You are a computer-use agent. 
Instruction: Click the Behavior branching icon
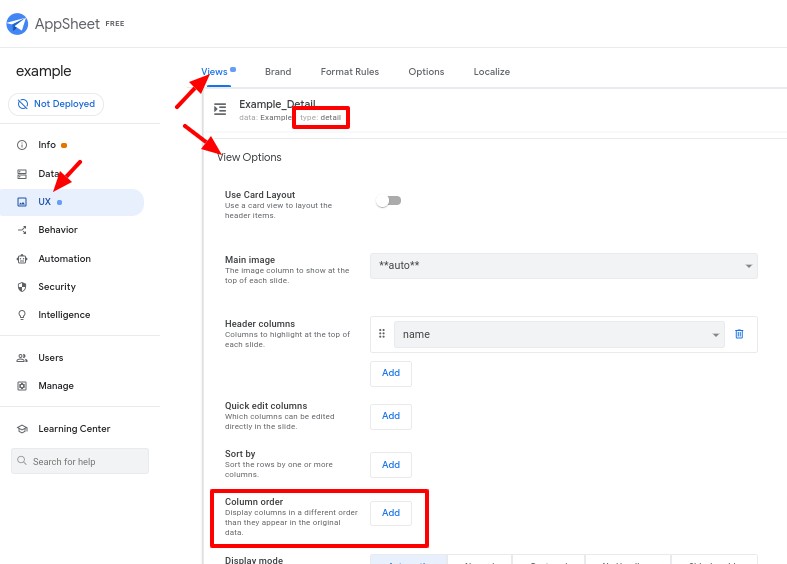[x=22, y=230]
